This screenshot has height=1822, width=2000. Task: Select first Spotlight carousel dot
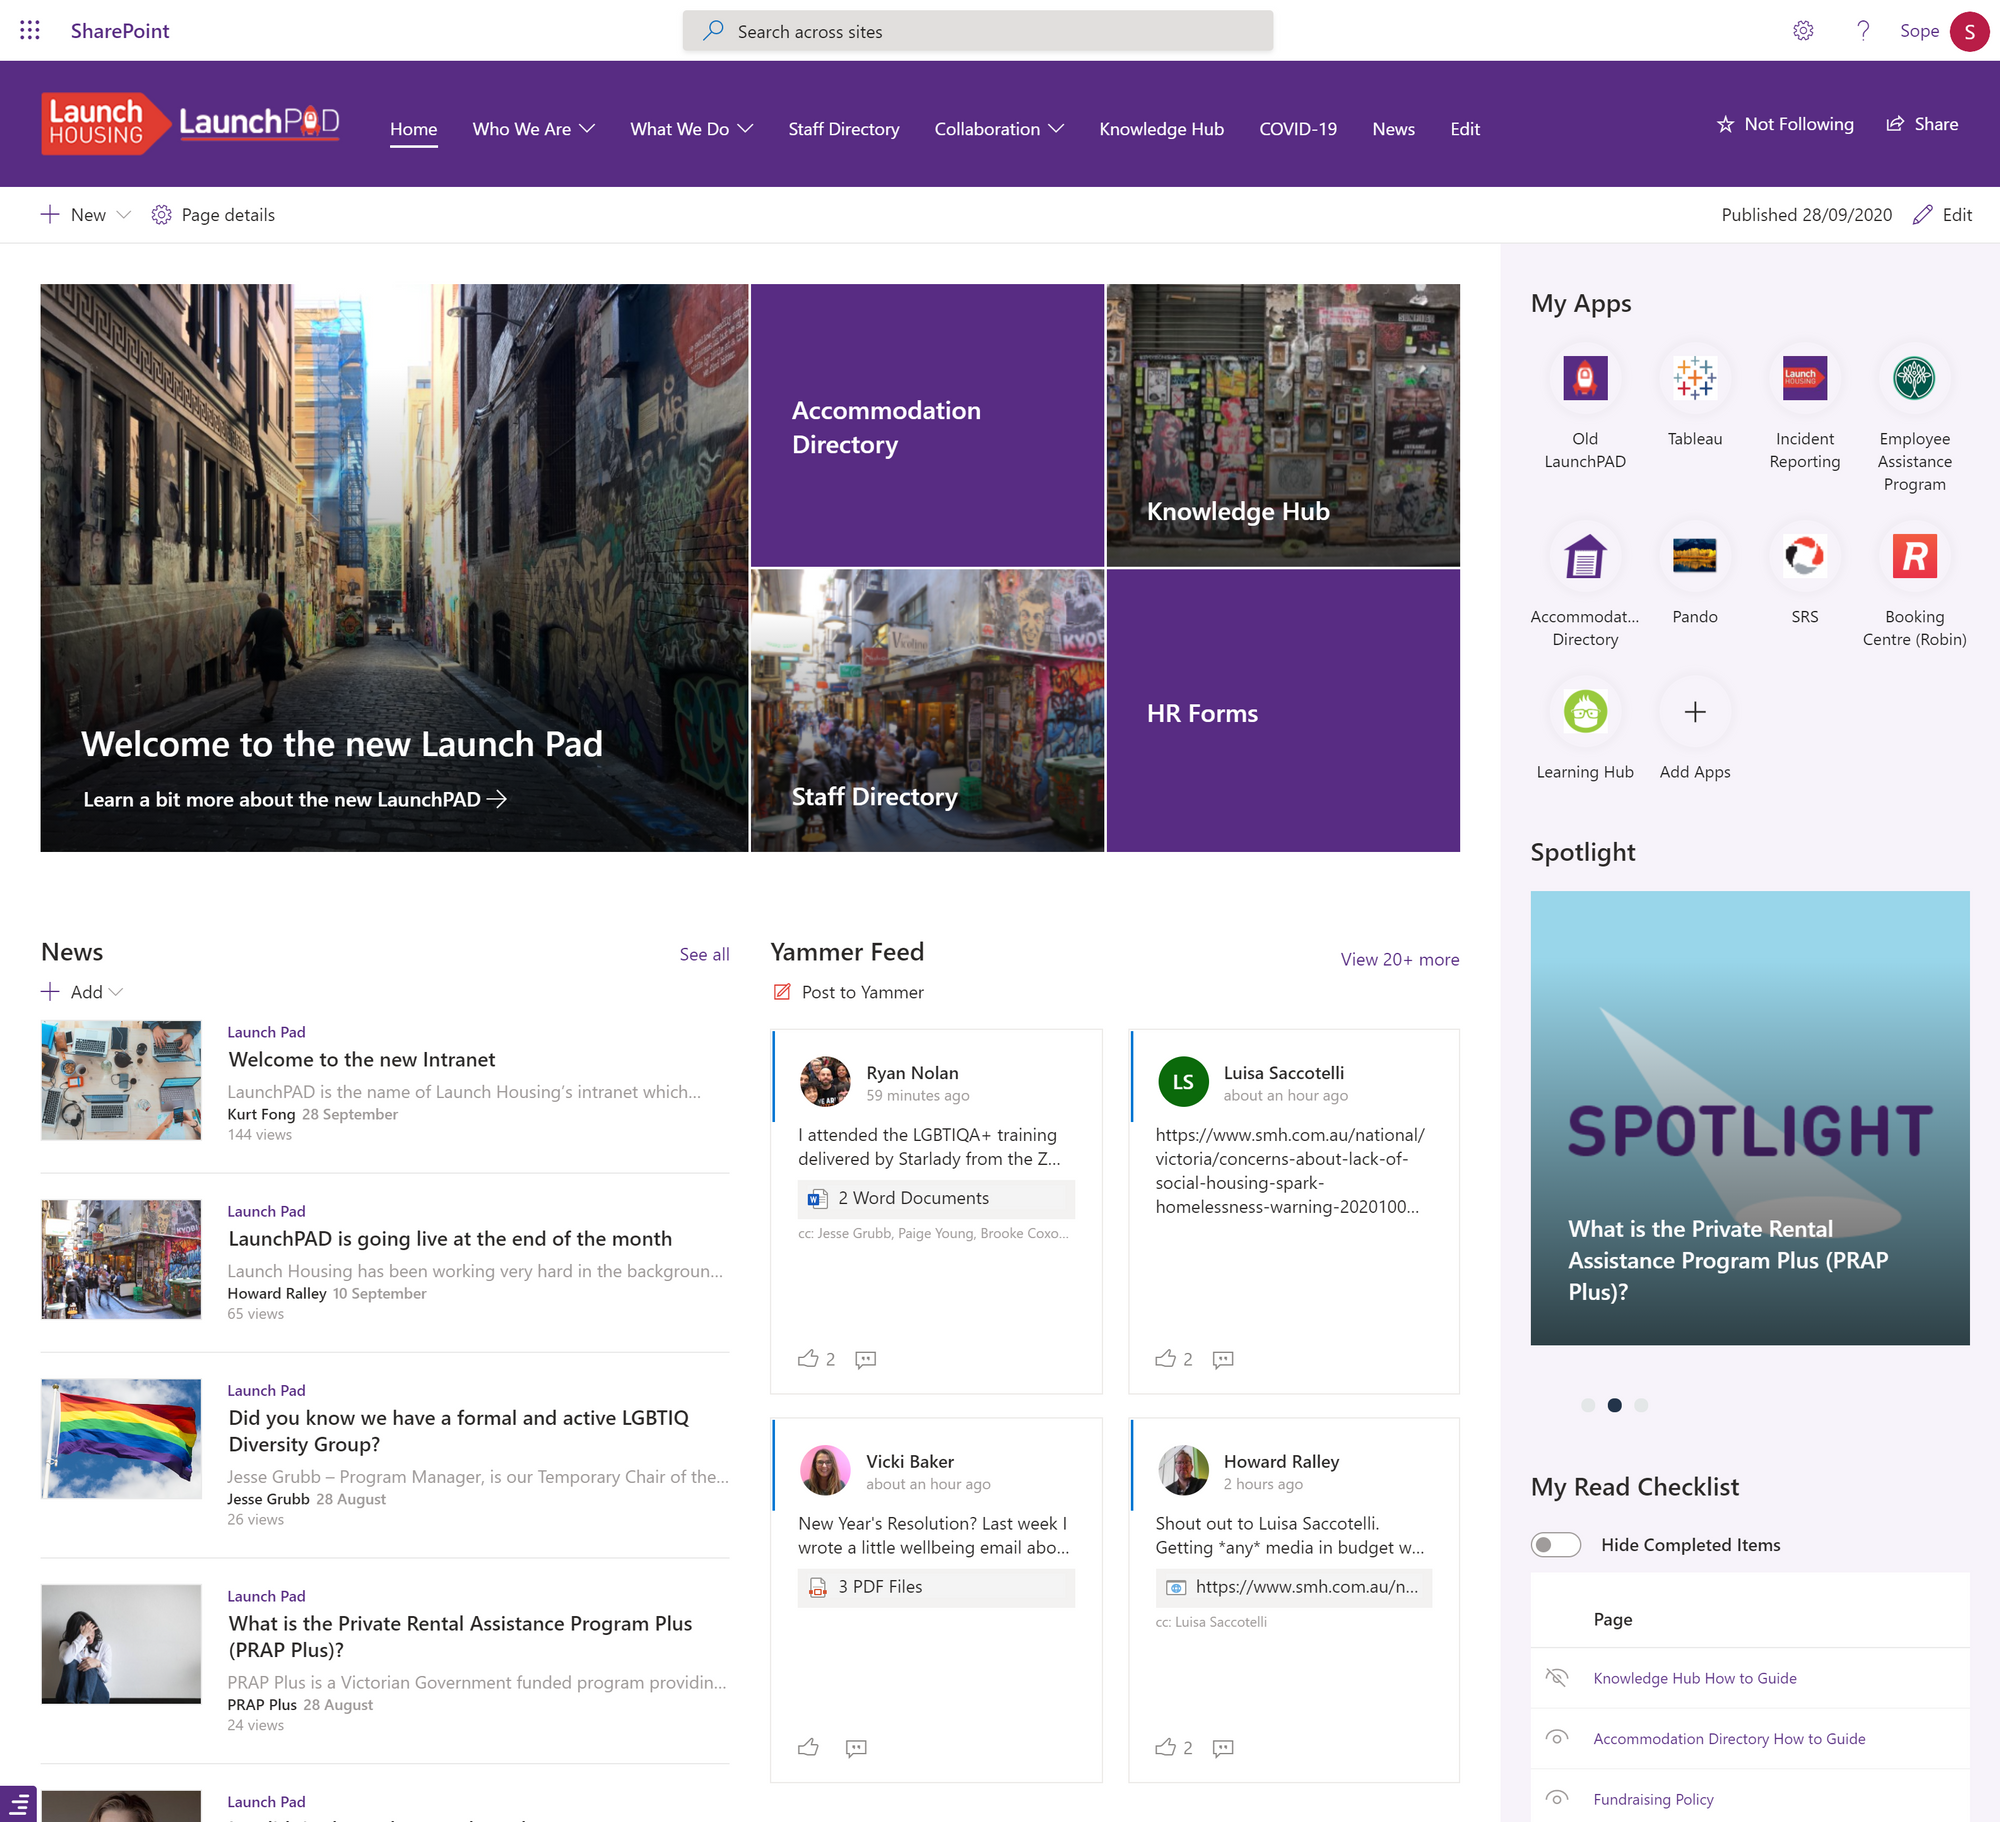point(1588,1405)
